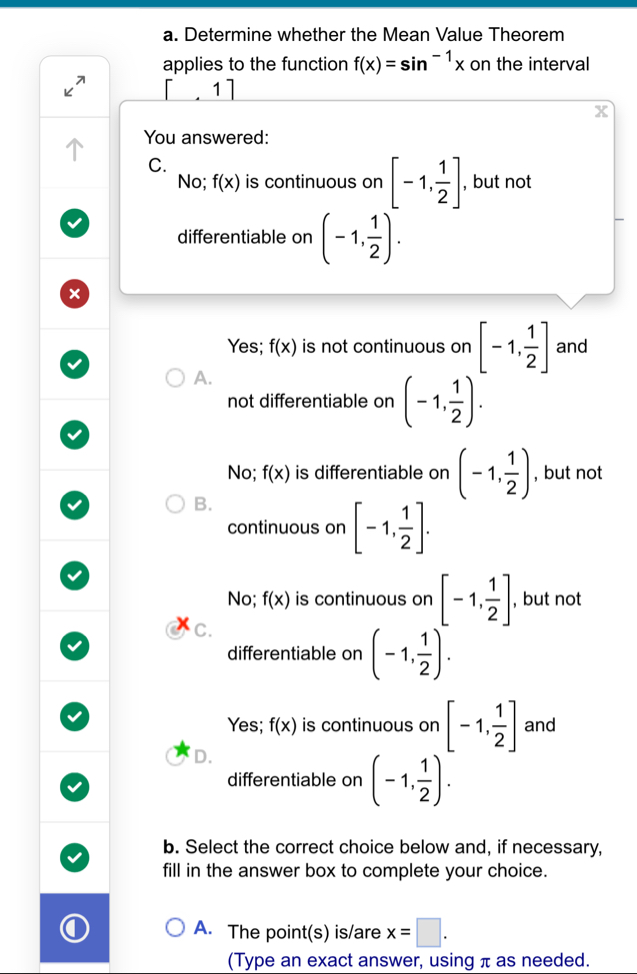Select the second green checkmark question
Image resolution: width=637 pixels, height=974 pixels.
74,363
